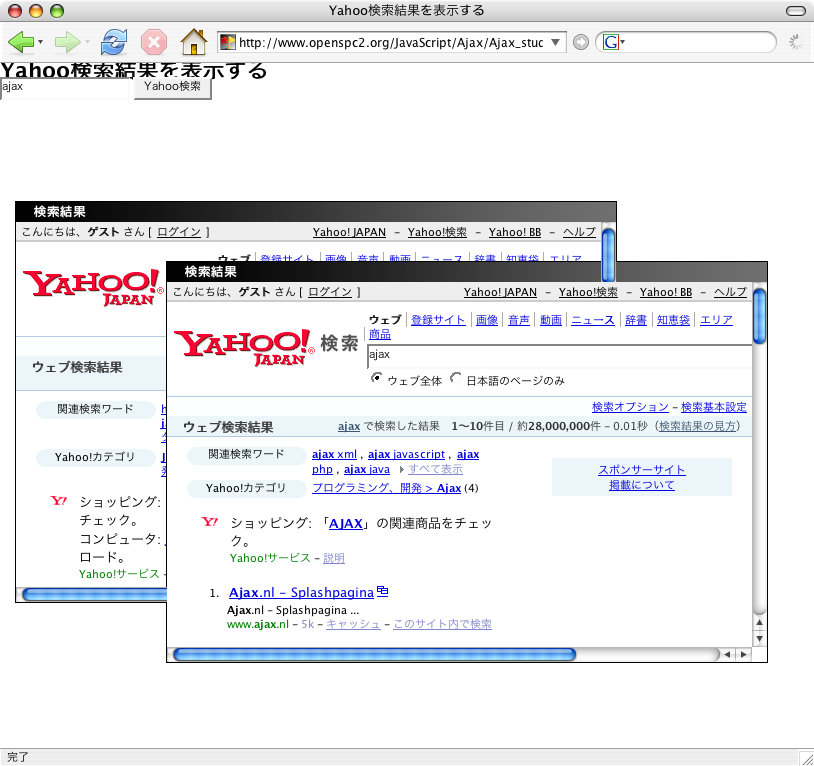Click the AJAX shopping link
The height and width of the screenshot is (766, 814).
click(346, 524)
